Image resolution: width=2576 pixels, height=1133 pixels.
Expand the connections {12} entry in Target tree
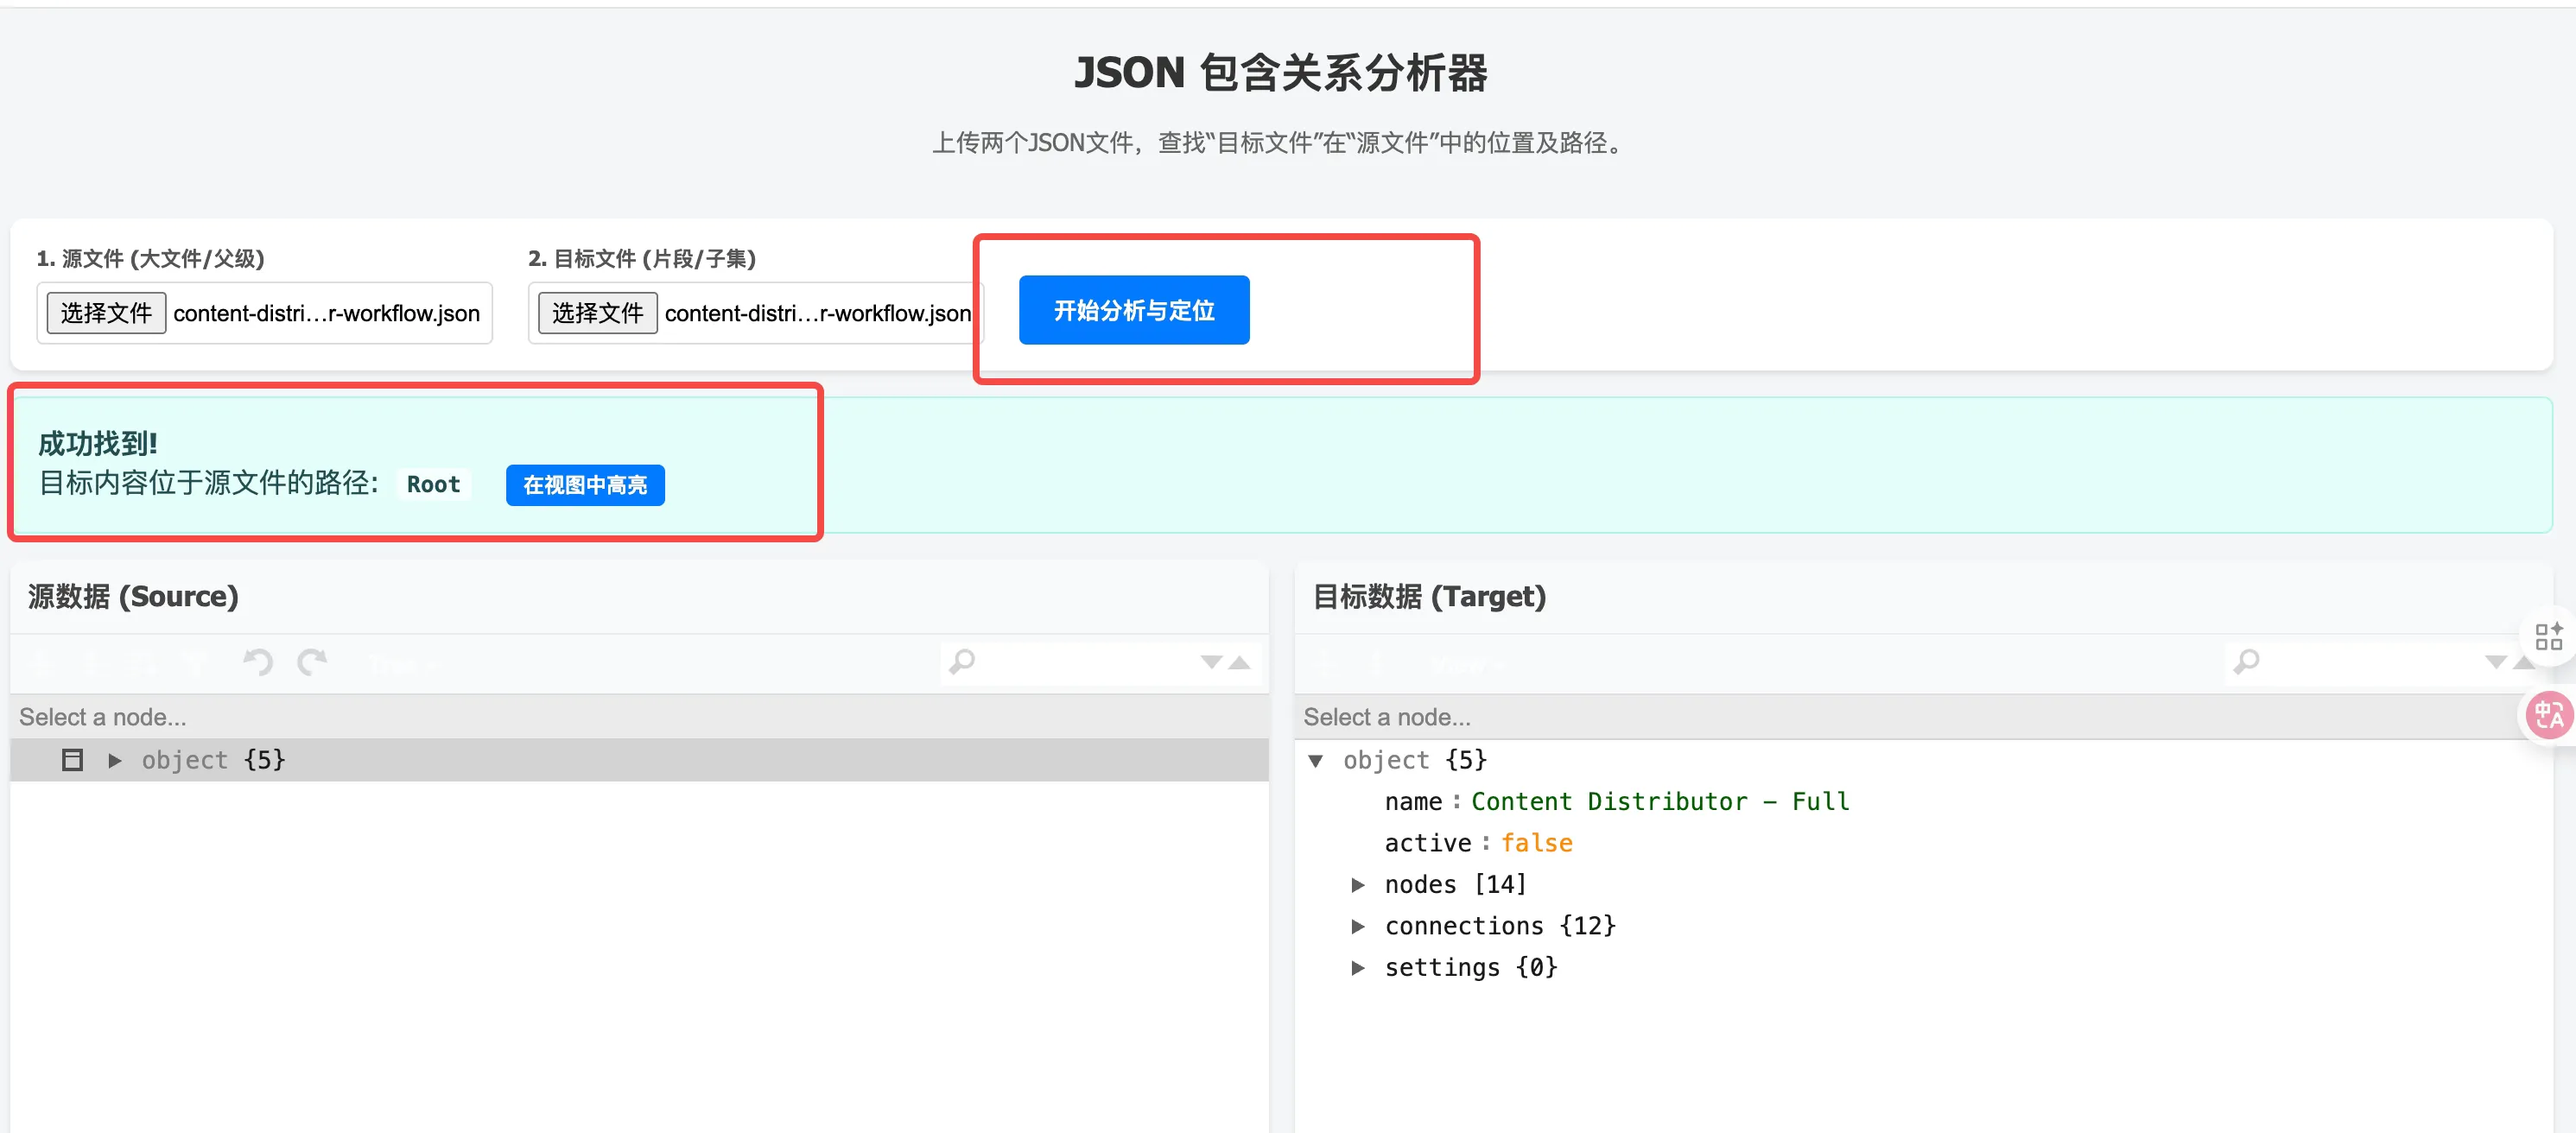(1359, 925)
